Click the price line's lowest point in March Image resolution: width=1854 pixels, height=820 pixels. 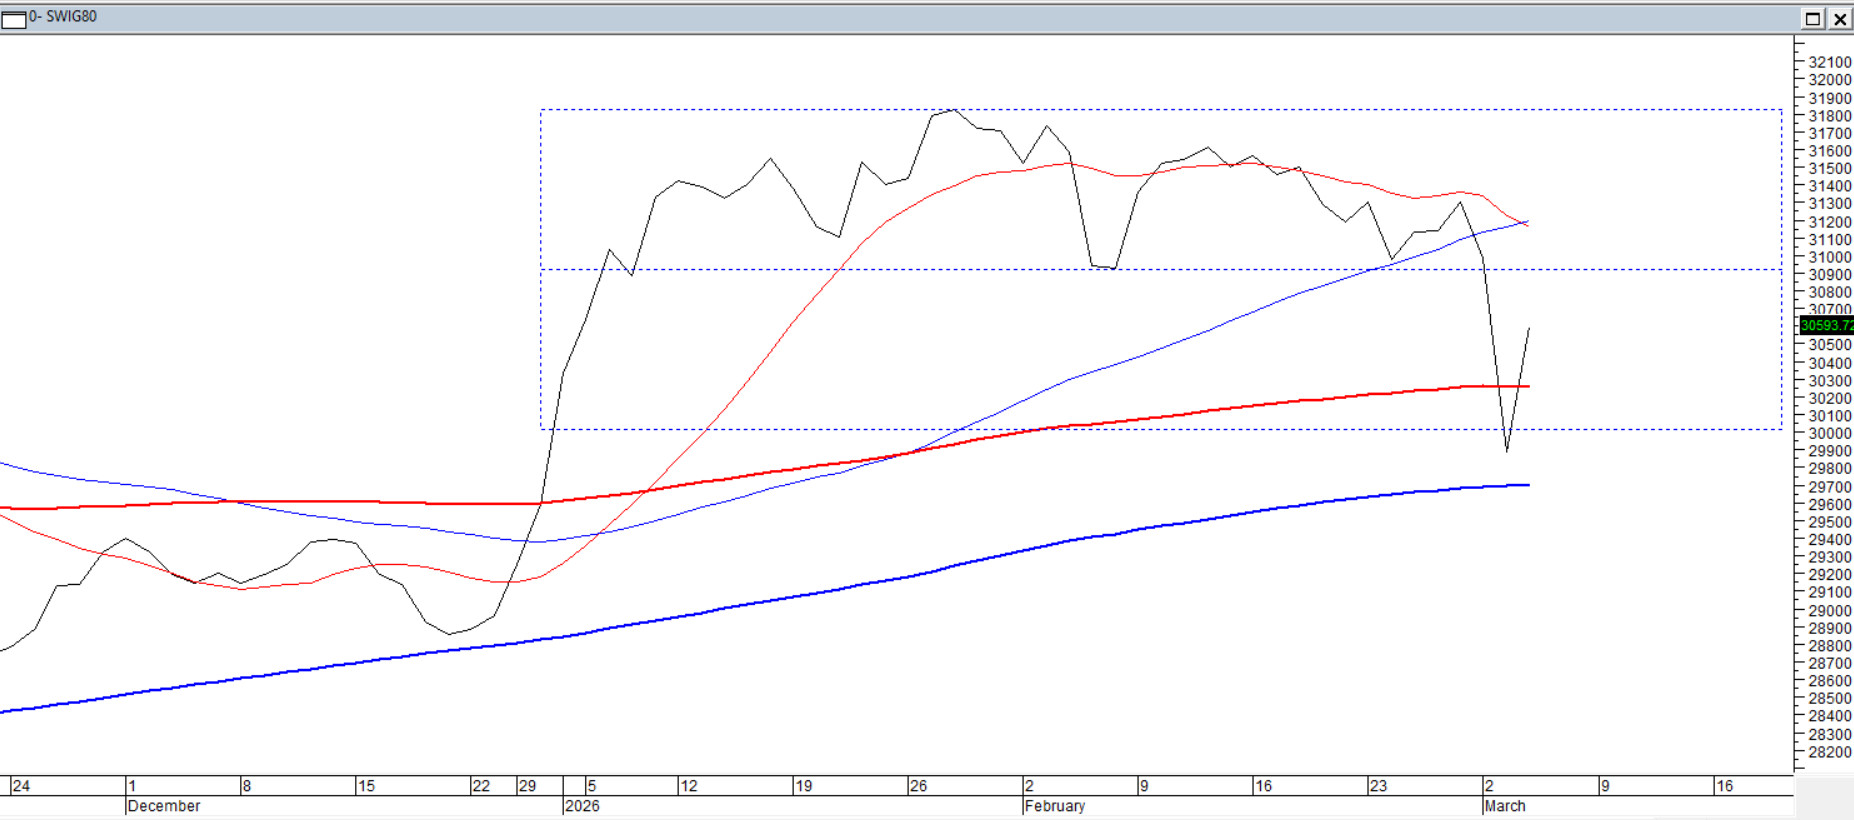click(x=1506, y=451)
